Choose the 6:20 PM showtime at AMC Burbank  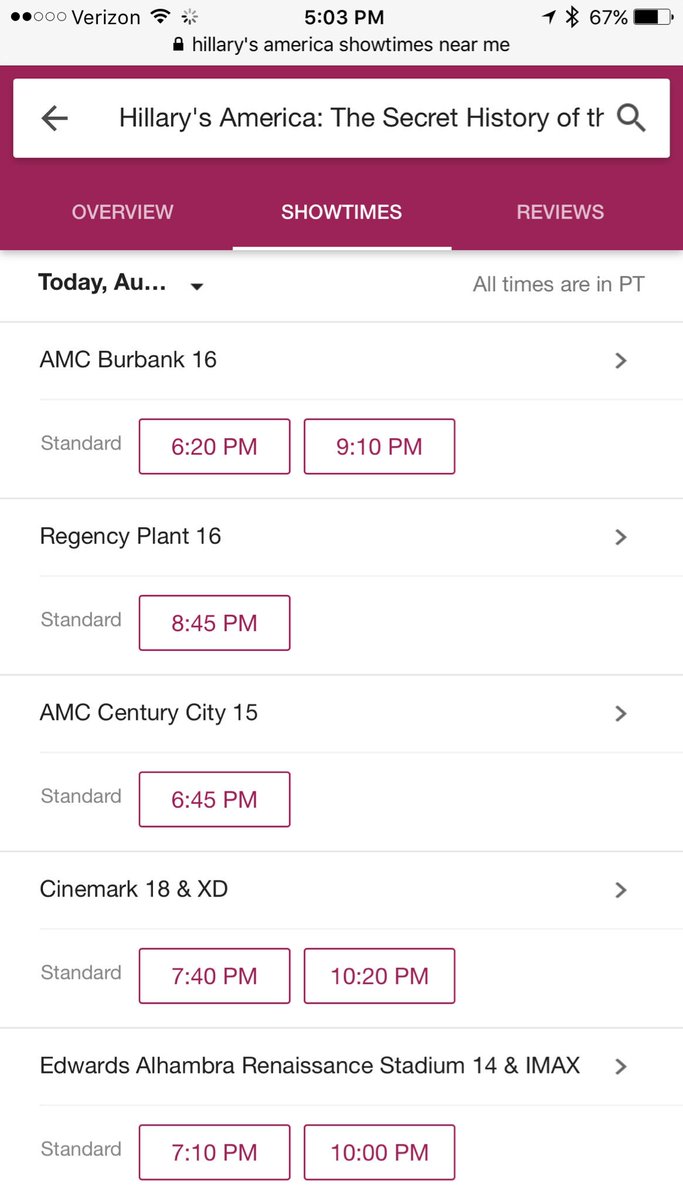click(214, 446)
